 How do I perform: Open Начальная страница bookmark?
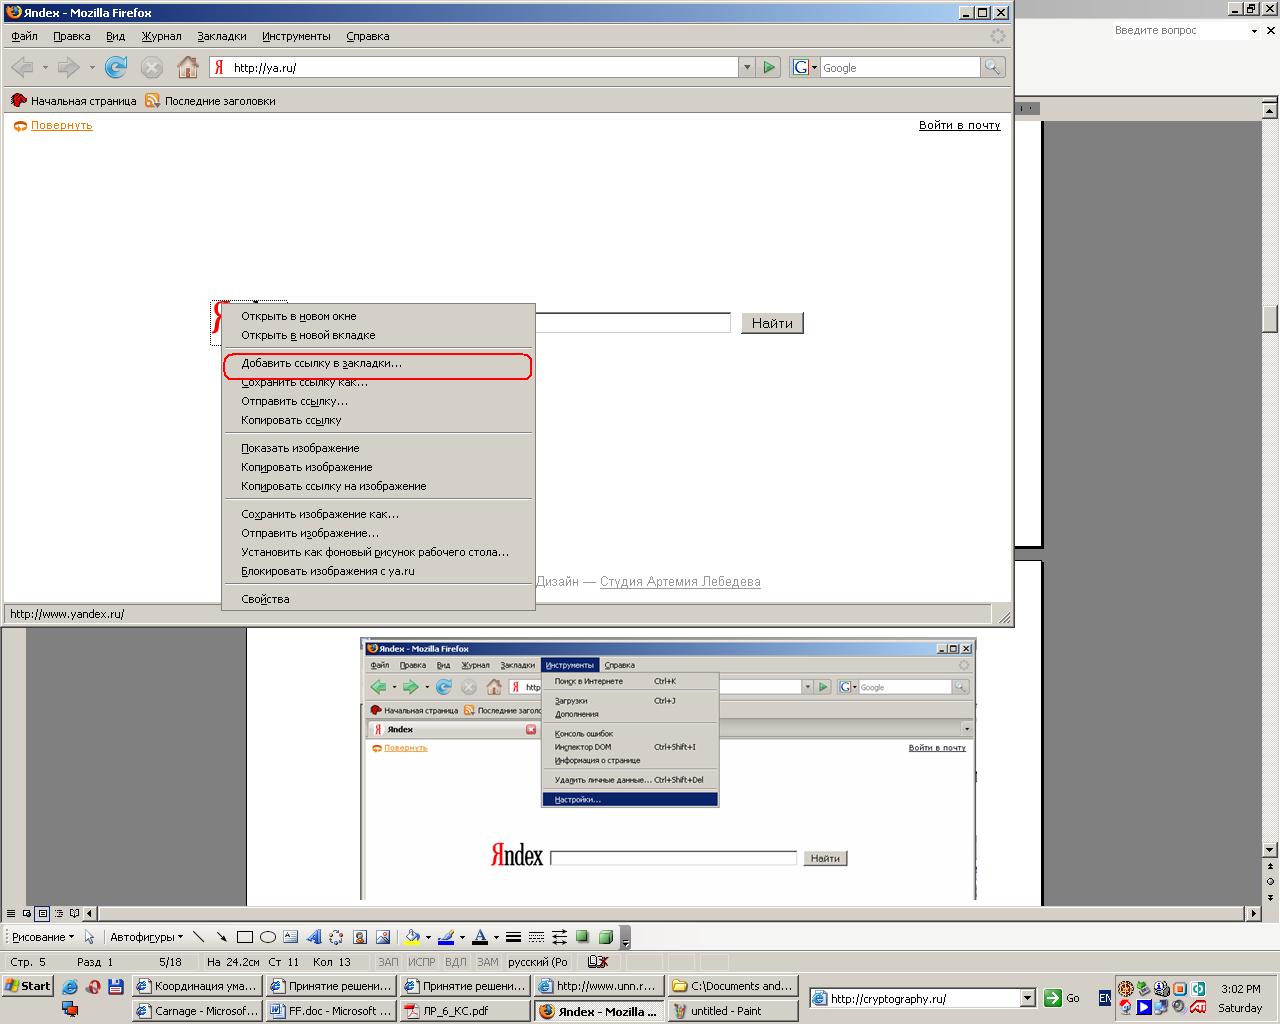[x=73, y=101]
